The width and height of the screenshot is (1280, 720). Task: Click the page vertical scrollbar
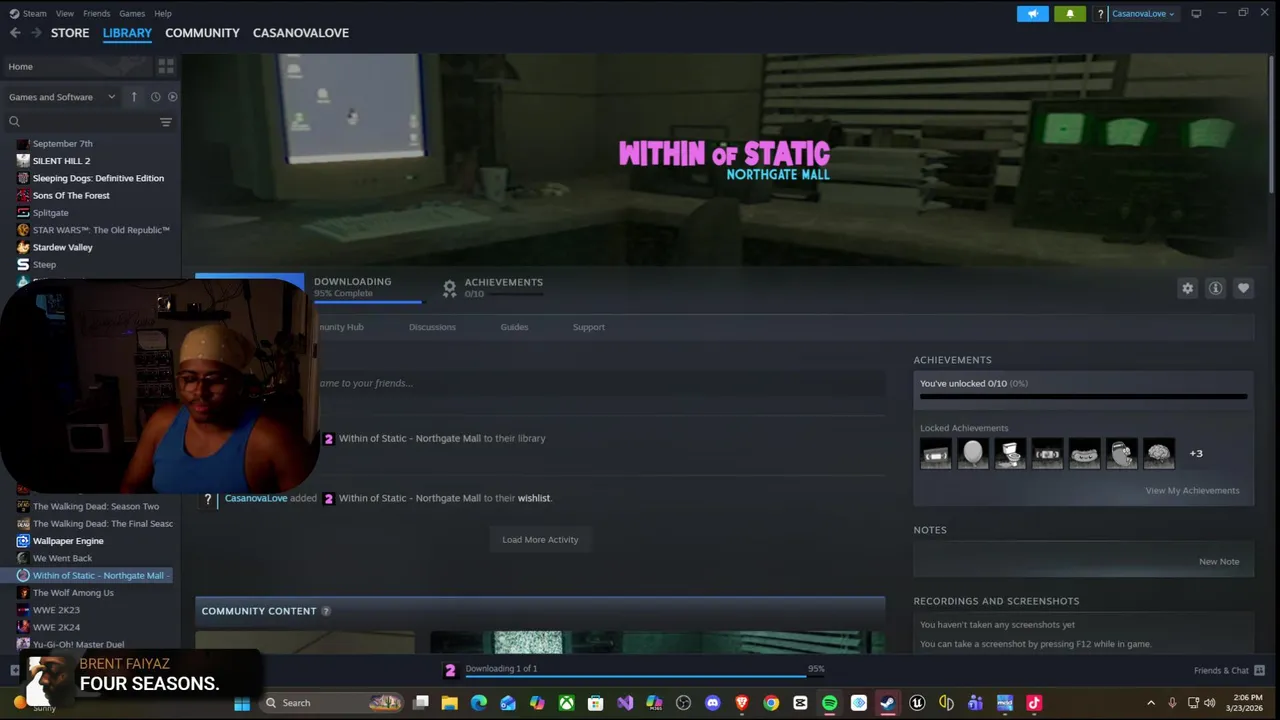[x=1272, y=125]
